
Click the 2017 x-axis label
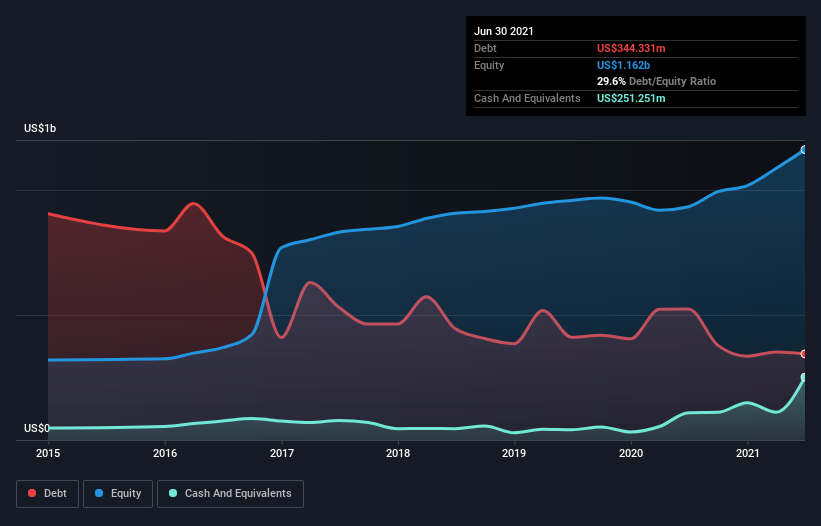[x=282, y=453]
